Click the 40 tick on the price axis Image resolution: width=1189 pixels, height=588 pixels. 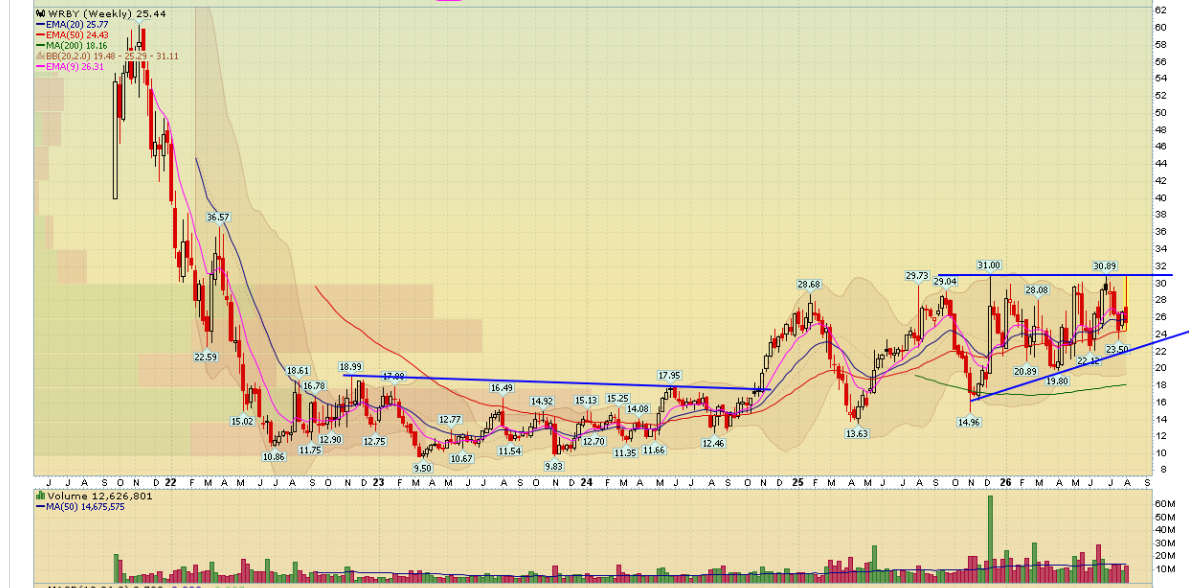pyautogui.click(x=1160, y=197)
